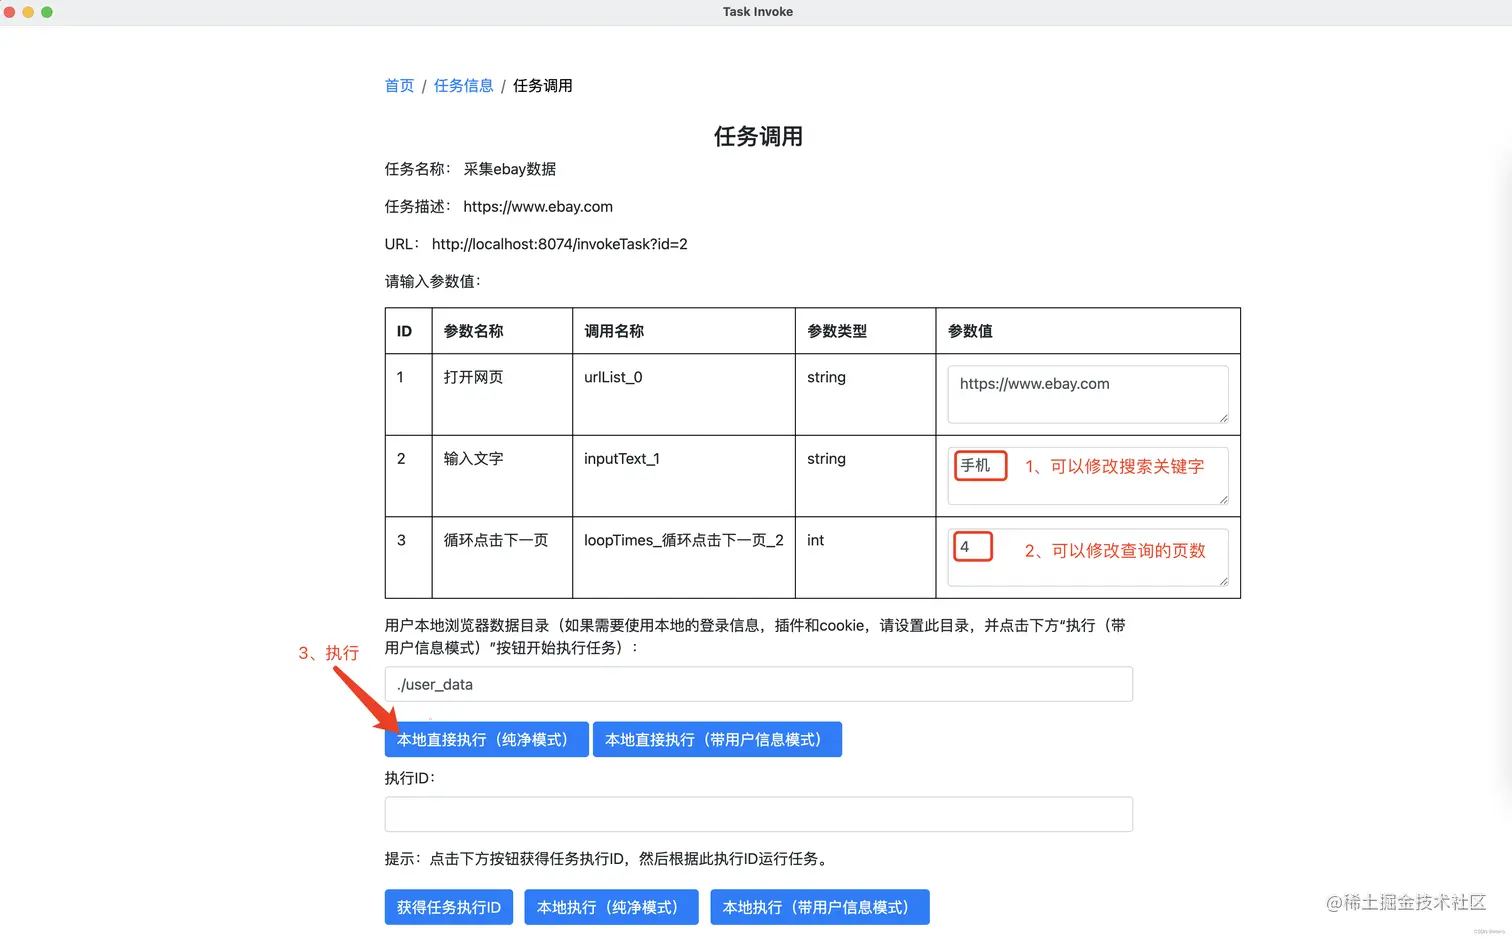Click the 本地执行（带用户信息模式）button
Viewport: 1512px width, 938px height.
click(819, 907)
